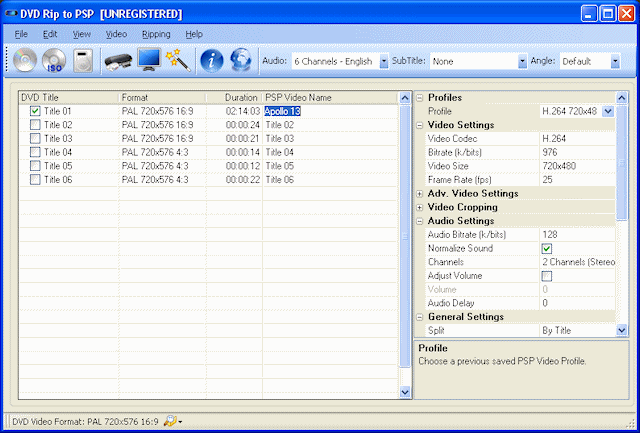Screen dimensions: 640x433
Task: Open DVD disc toolbar icon
Action: pyautogui.click(x=25, y=61)
